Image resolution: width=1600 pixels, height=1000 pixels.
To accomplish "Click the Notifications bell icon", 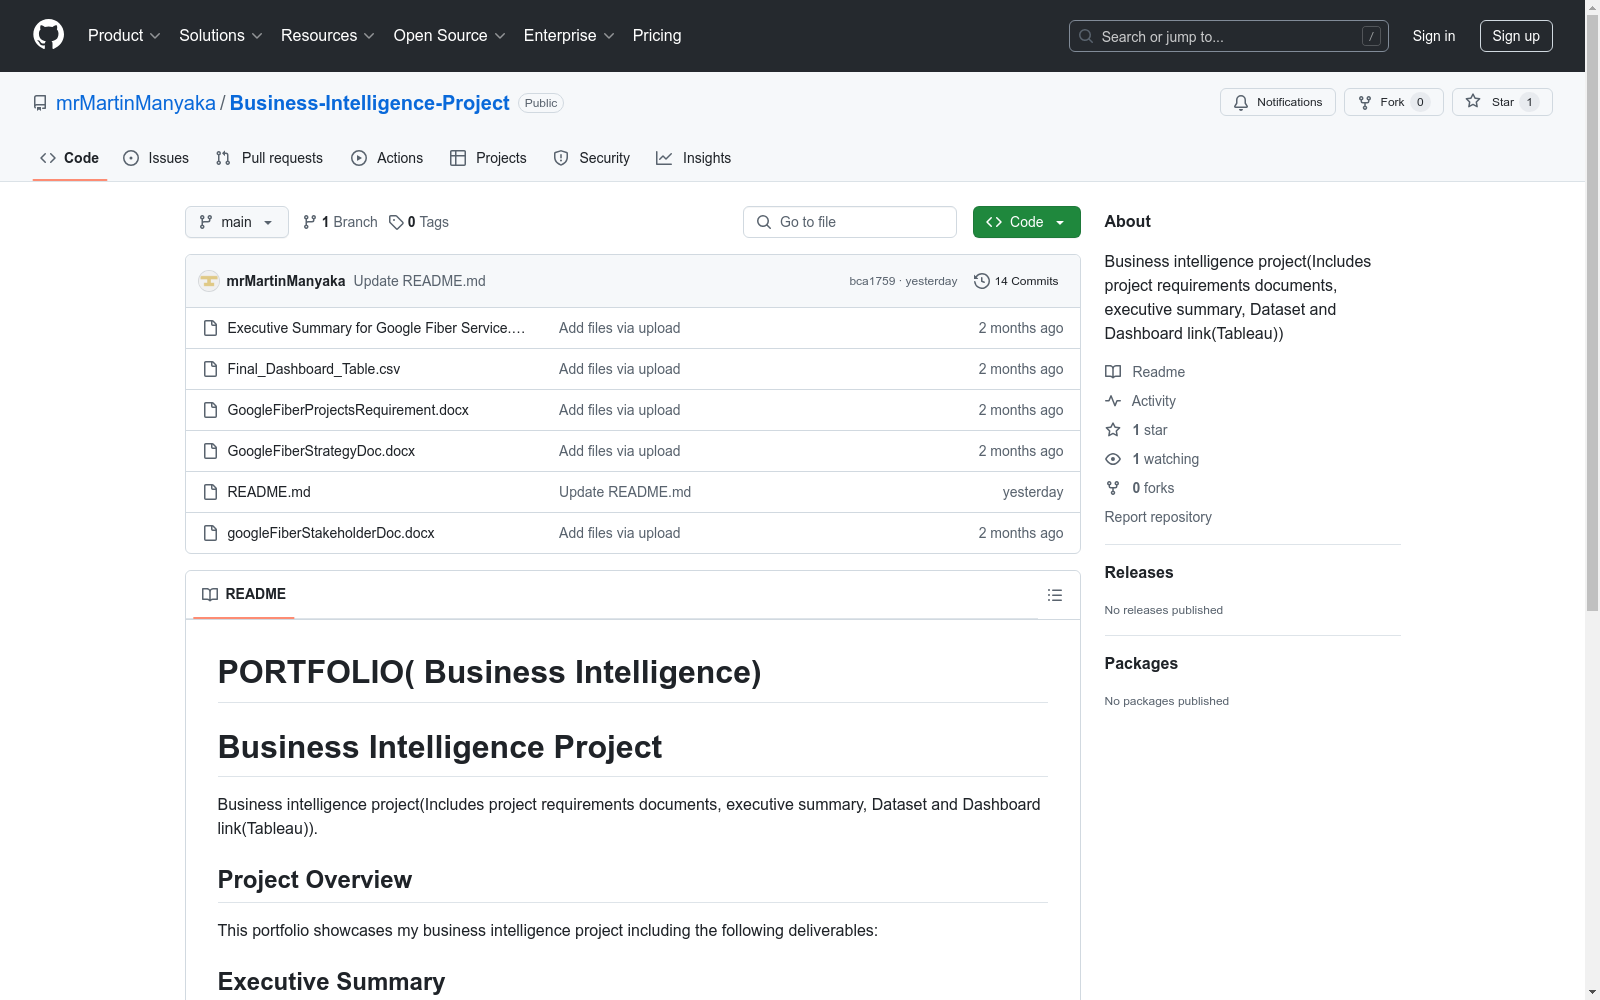I will [x=1241, y=102].
